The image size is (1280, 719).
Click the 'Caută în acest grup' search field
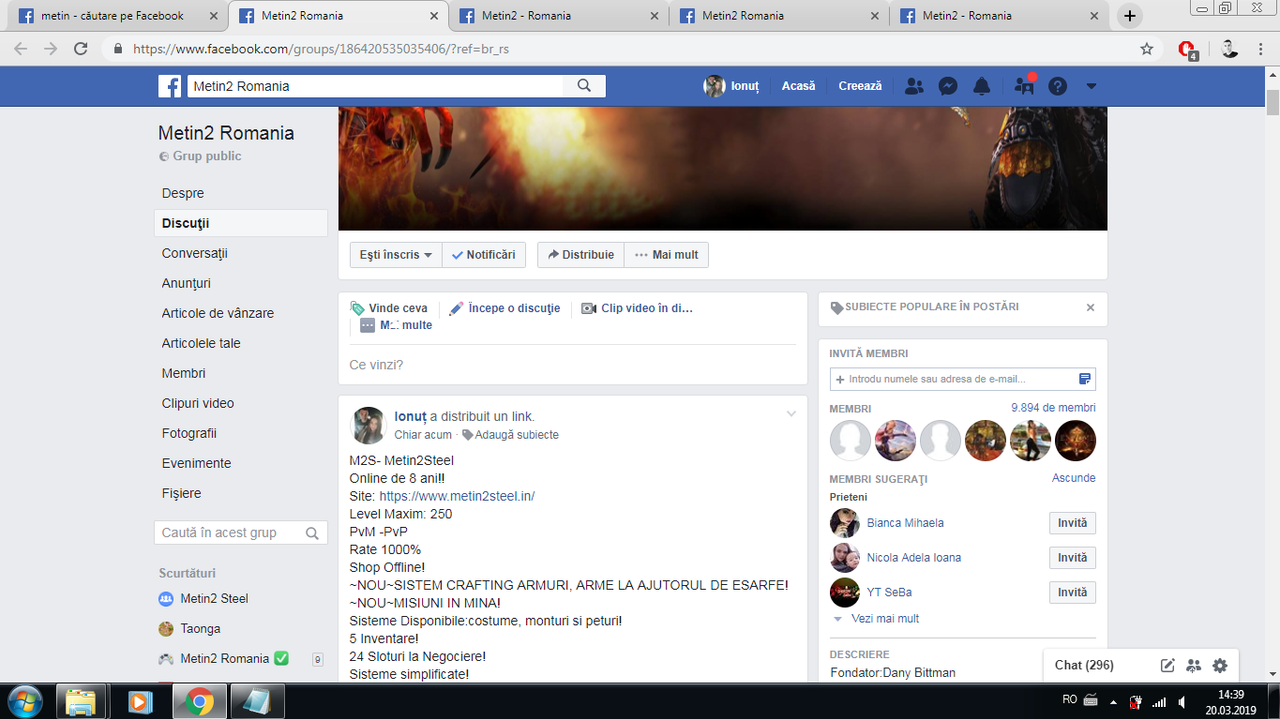[x=241, y=533]
